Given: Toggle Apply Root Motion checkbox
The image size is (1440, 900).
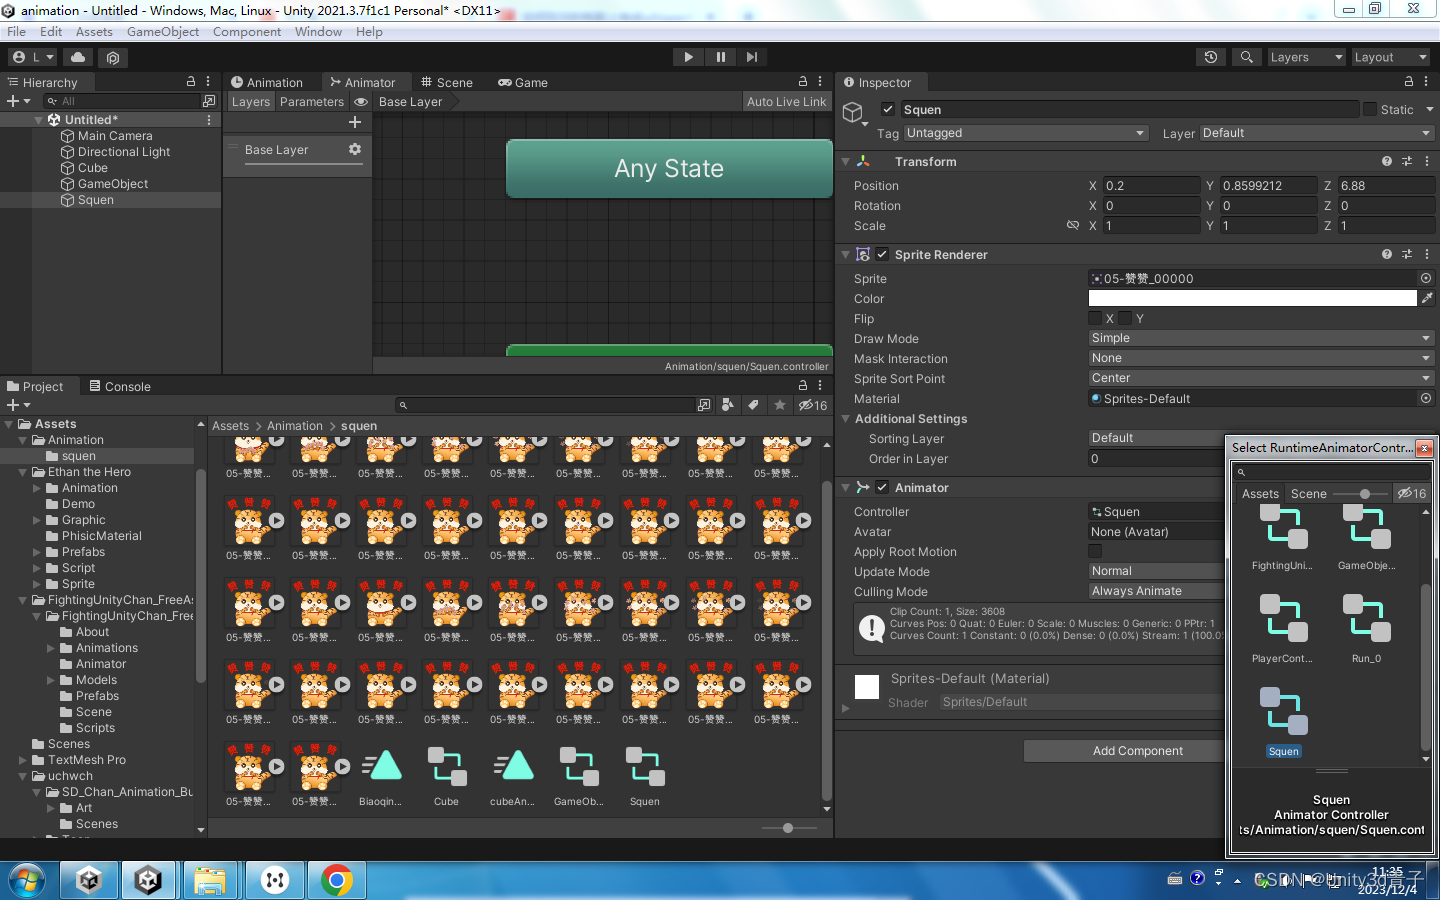Looking at the screenshot, I should [1095, 551].
